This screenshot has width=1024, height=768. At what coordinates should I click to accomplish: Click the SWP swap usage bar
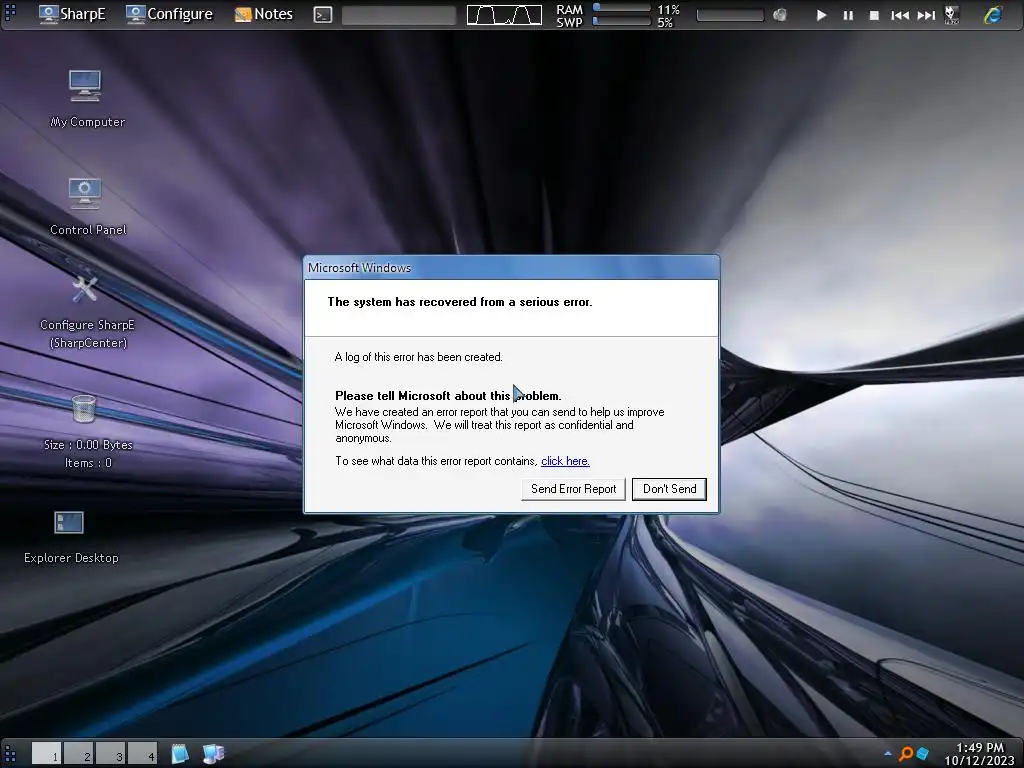point(621,21)
